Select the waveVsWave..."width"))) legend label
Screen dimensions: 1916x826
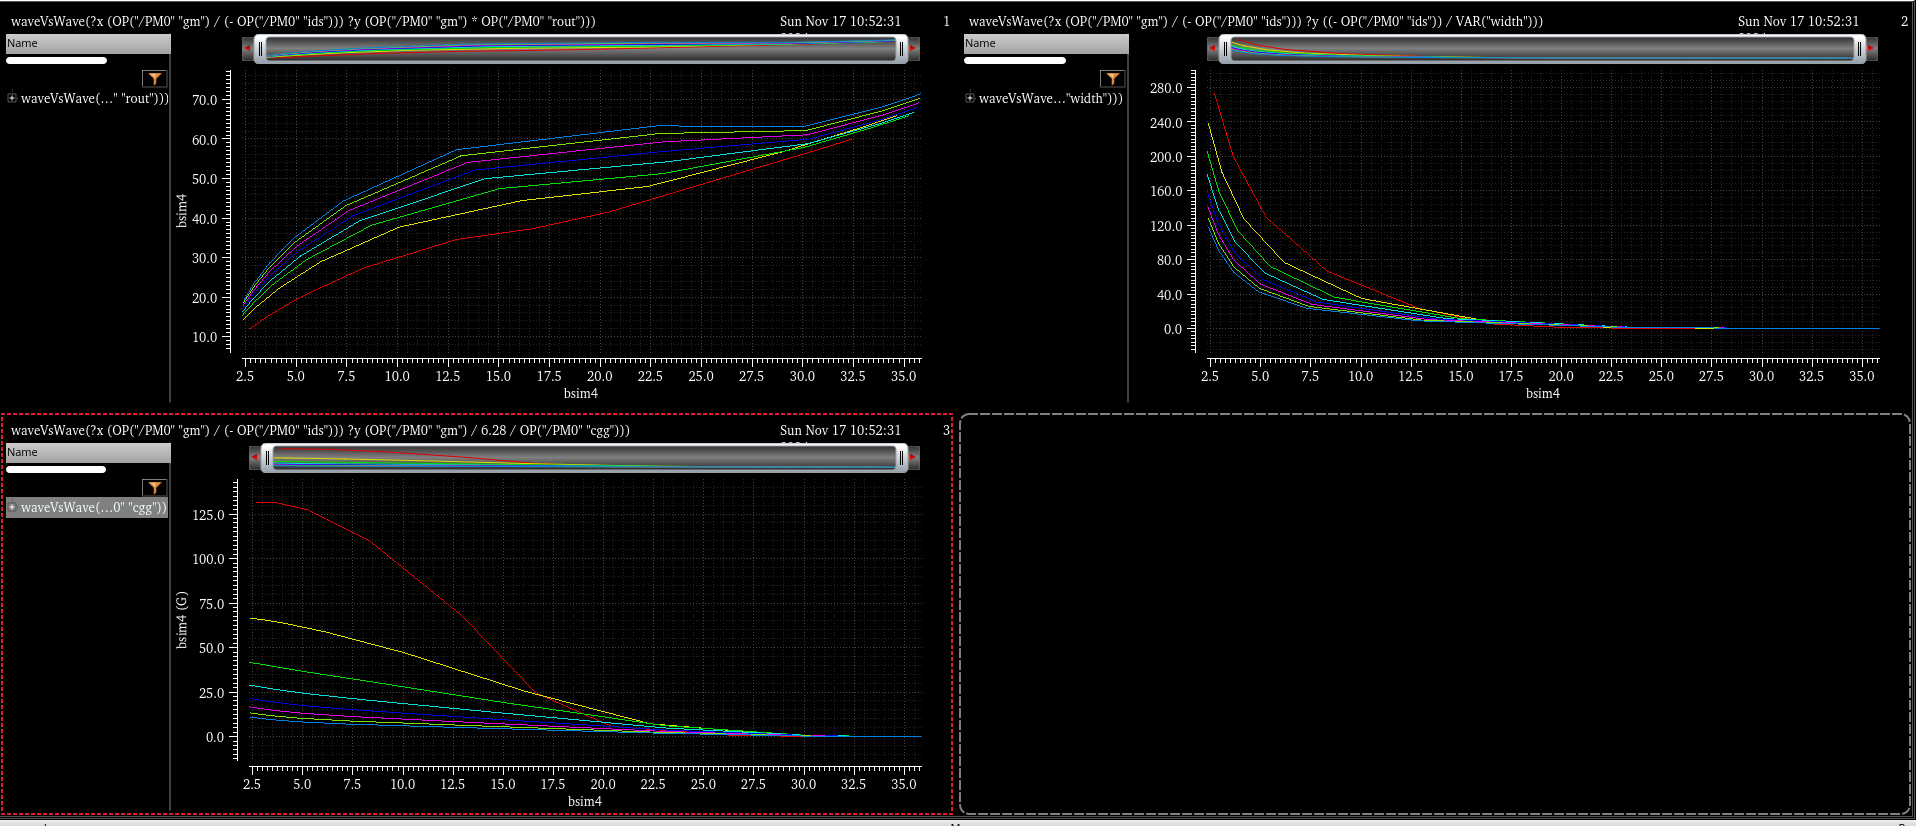coord(1051,98)
